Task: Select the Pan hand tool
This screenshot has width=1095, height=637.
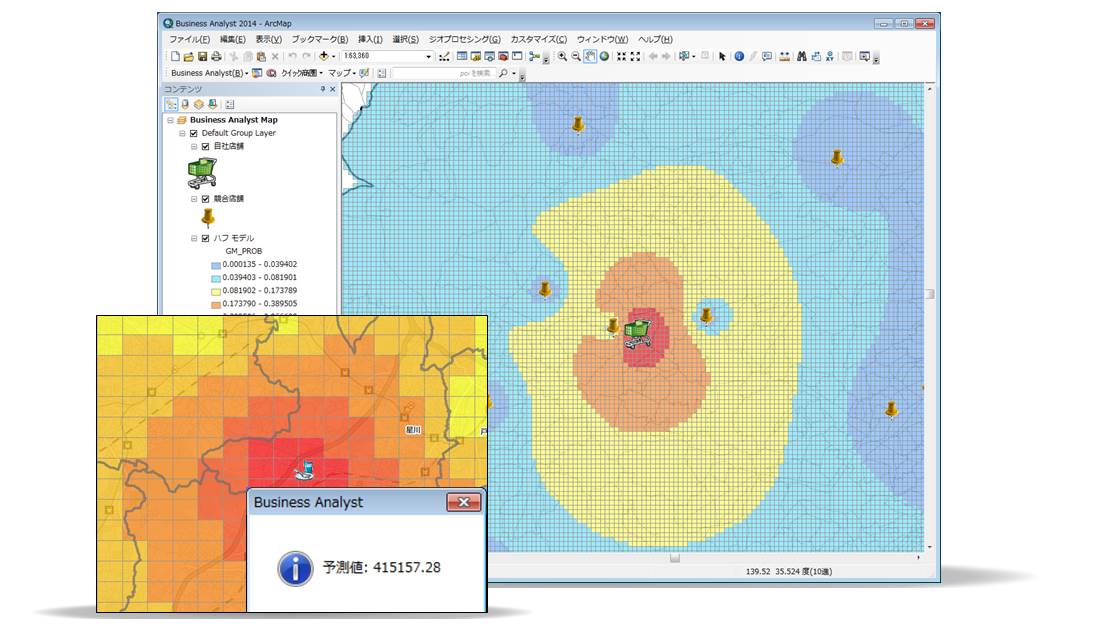Action: click(590, 57)
